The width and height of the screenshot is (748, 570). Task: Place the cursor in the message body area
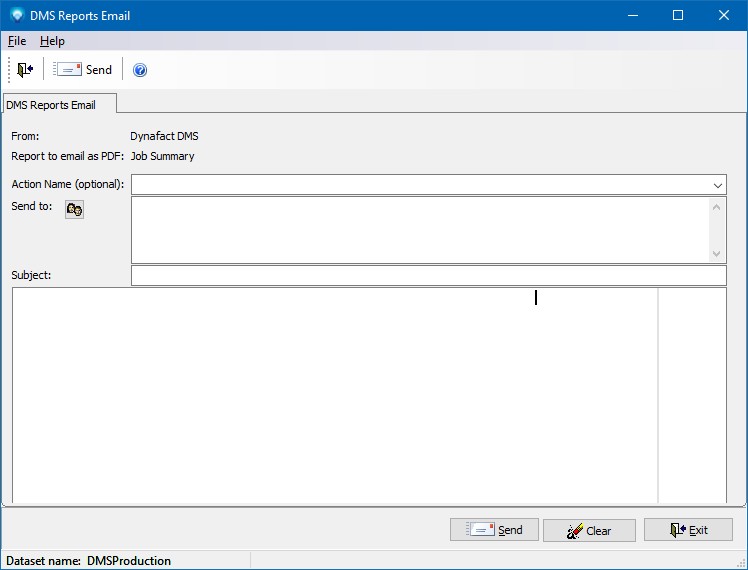coord(335,395)
